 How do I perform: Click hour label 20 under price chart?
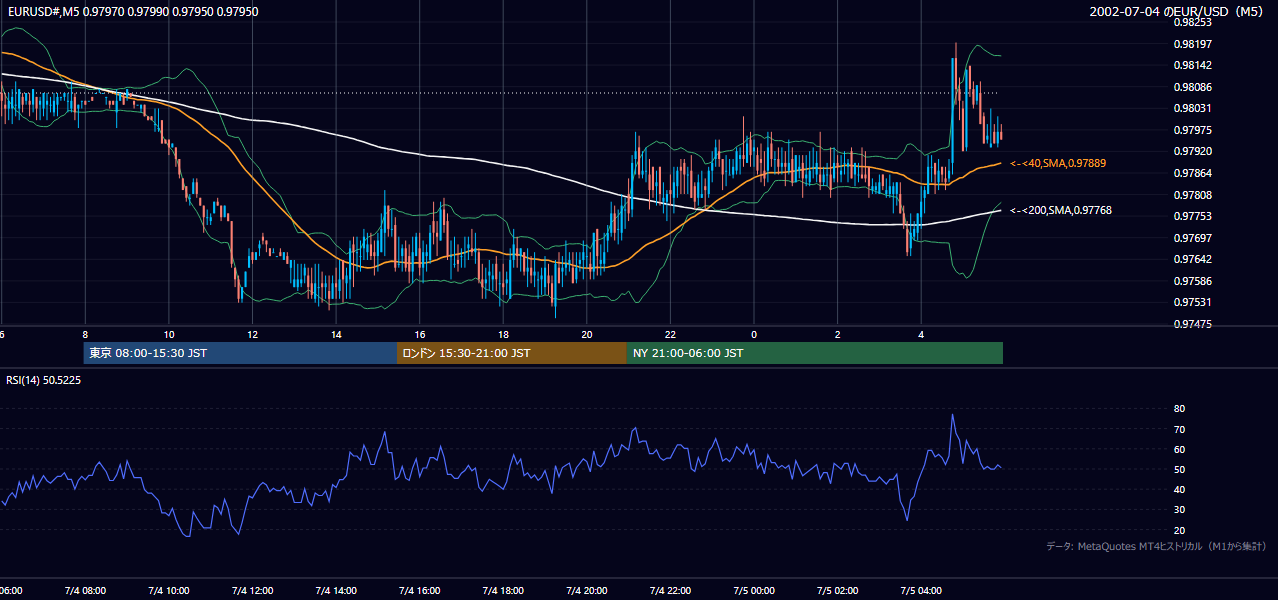[x=587, y=334]
